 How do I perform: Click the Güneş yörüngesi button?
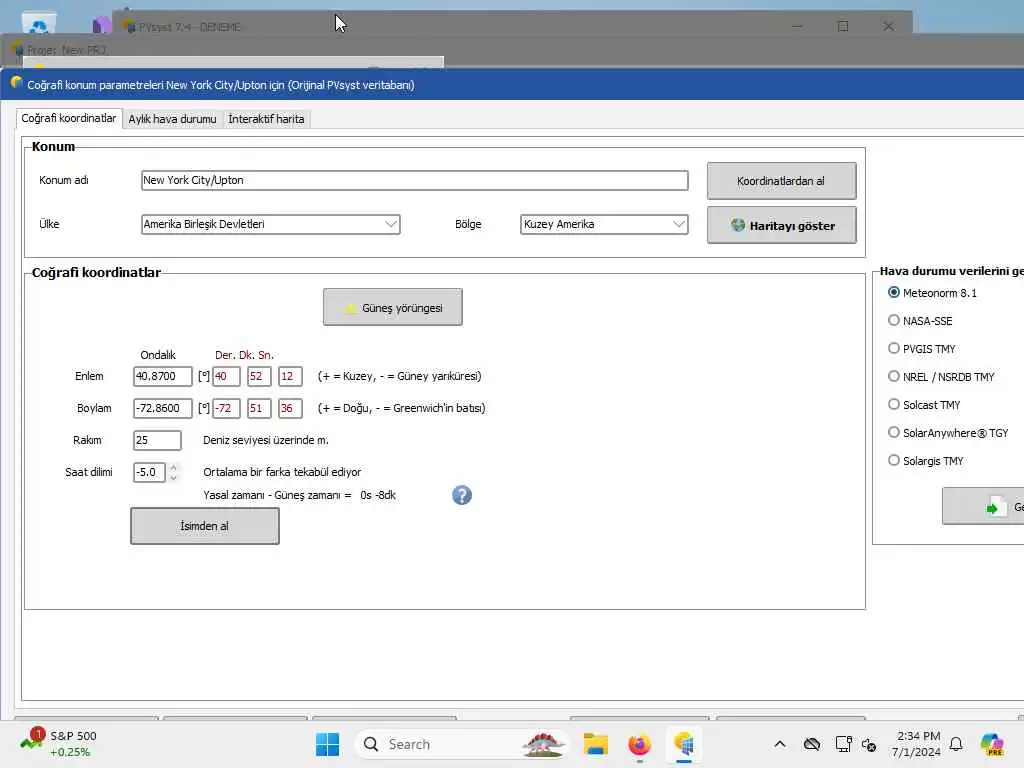point(392,307)
